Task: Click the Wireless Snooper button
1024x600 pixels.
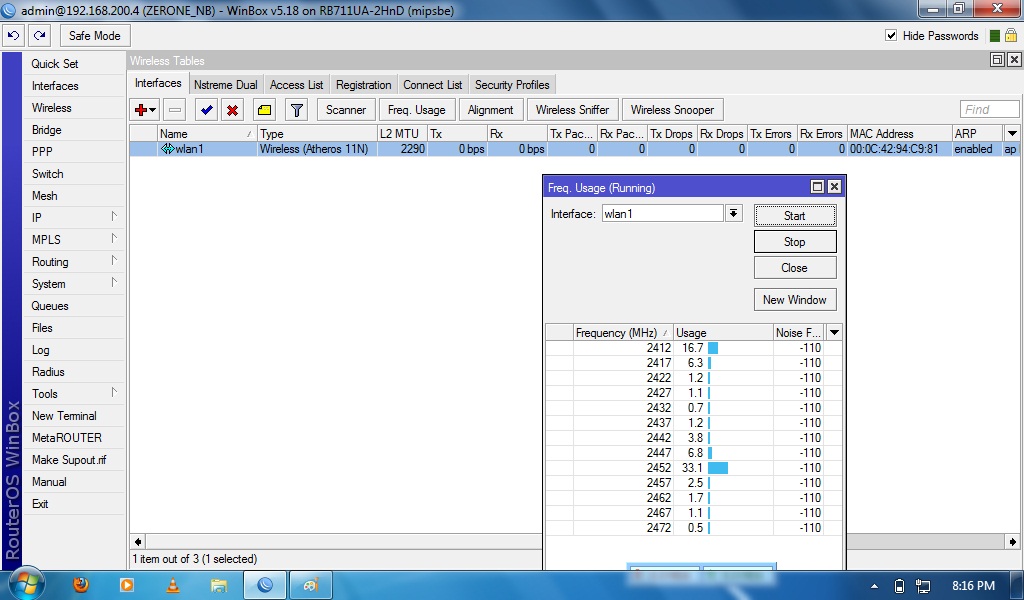Action: [673, 110]
